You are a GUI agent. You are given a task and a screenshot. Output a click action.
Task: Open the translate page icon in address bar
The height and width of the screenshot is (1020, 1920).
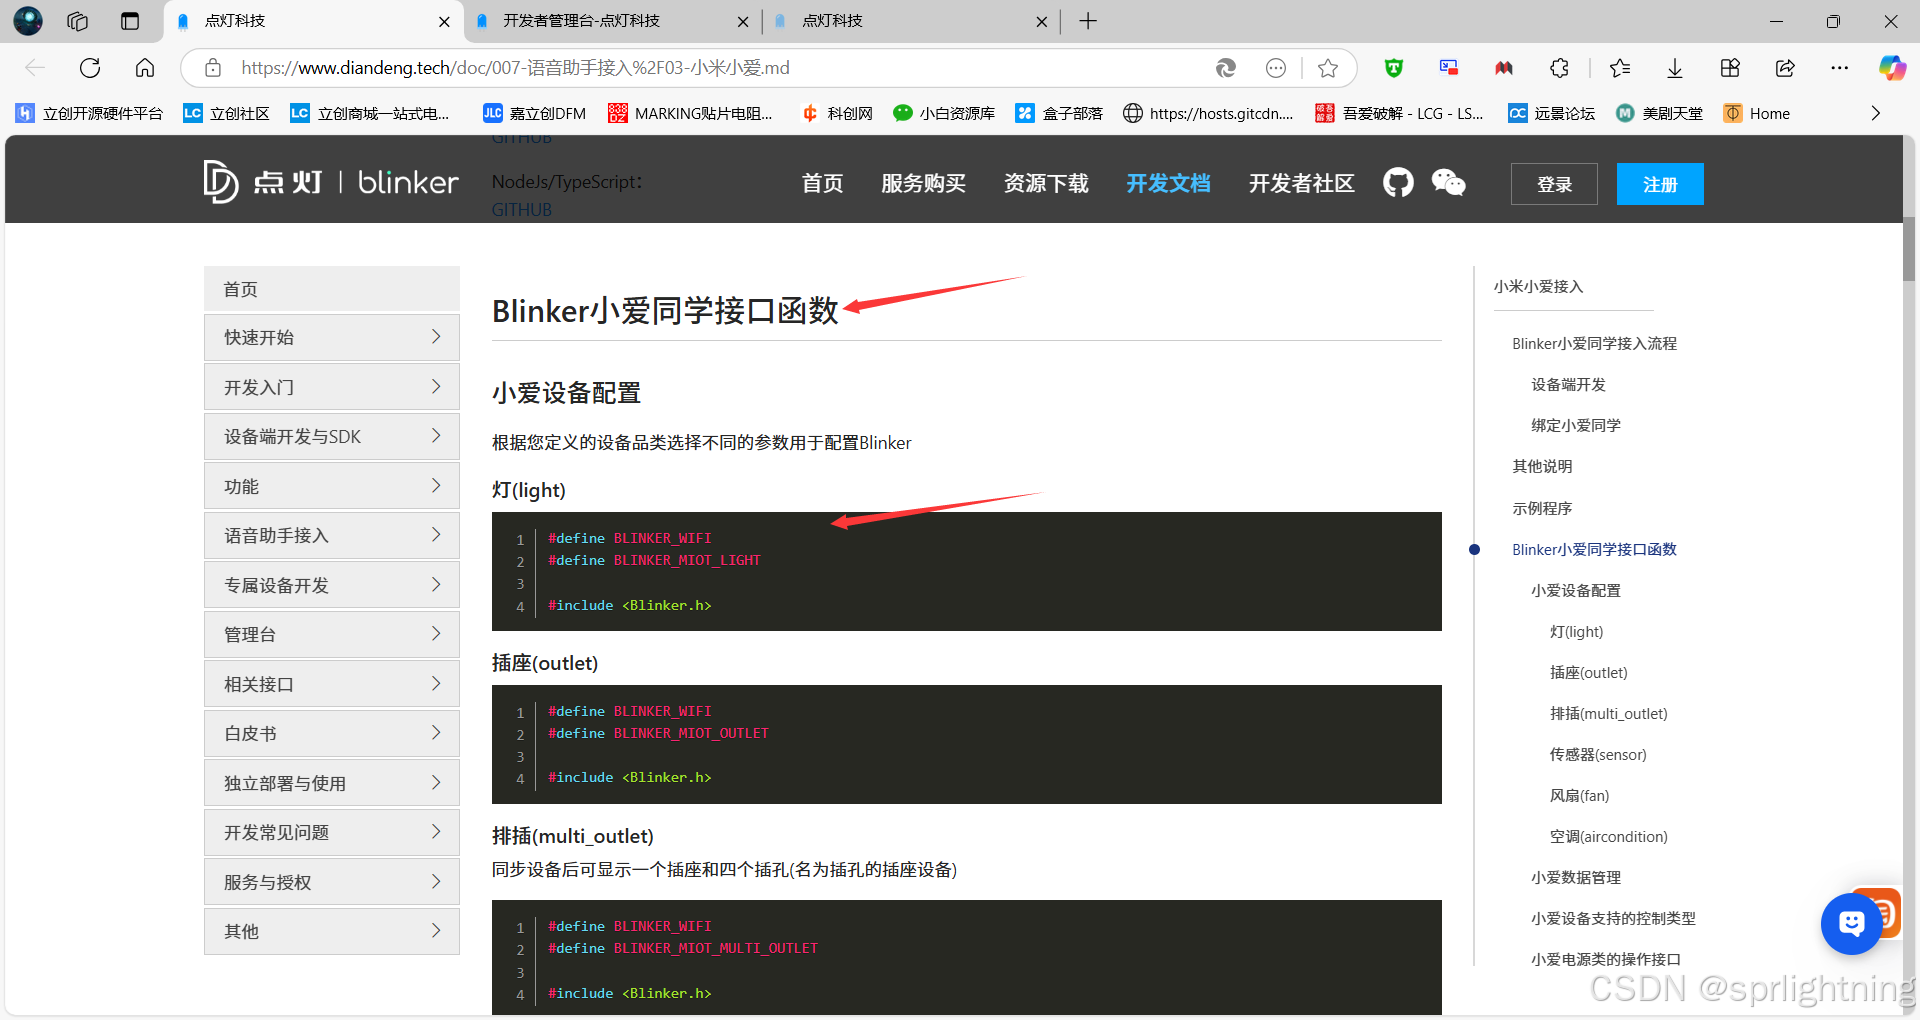point(1226,68)
